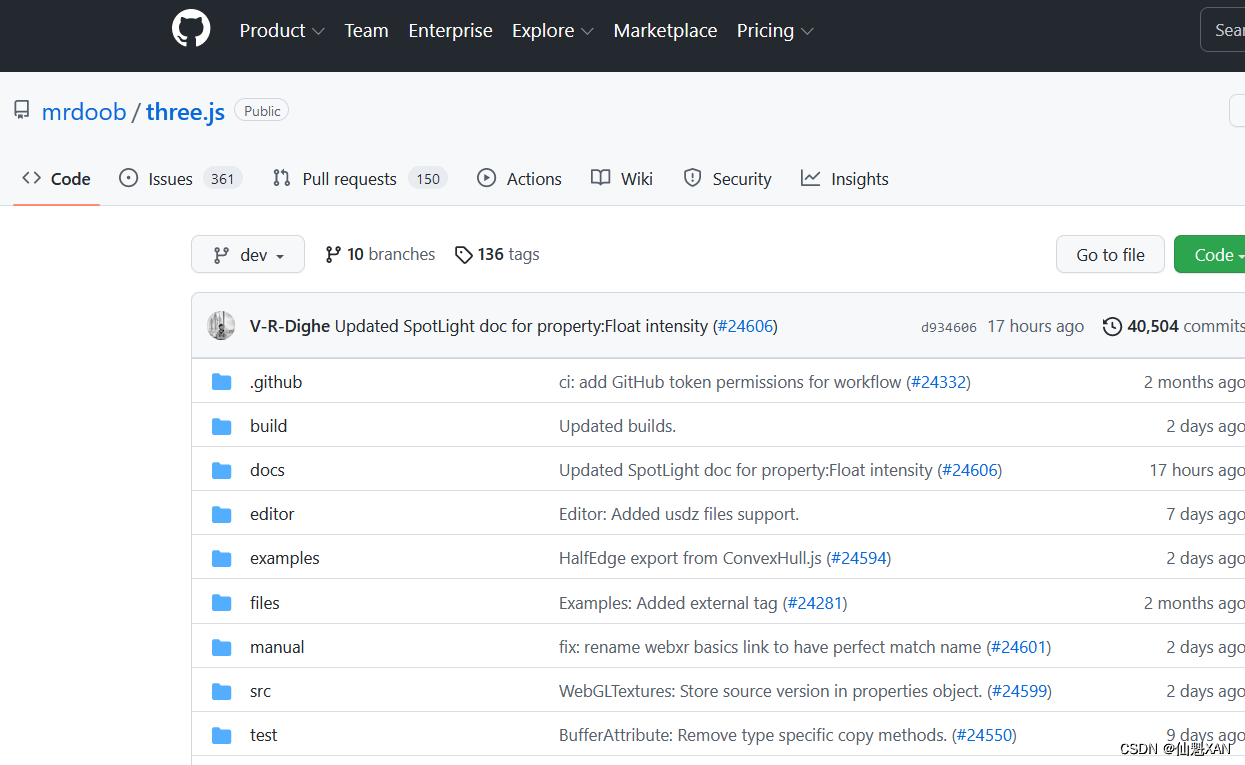1245x765 pixels.
Task: Open the Enterprise nav link
Action: [x=450, y=31]
